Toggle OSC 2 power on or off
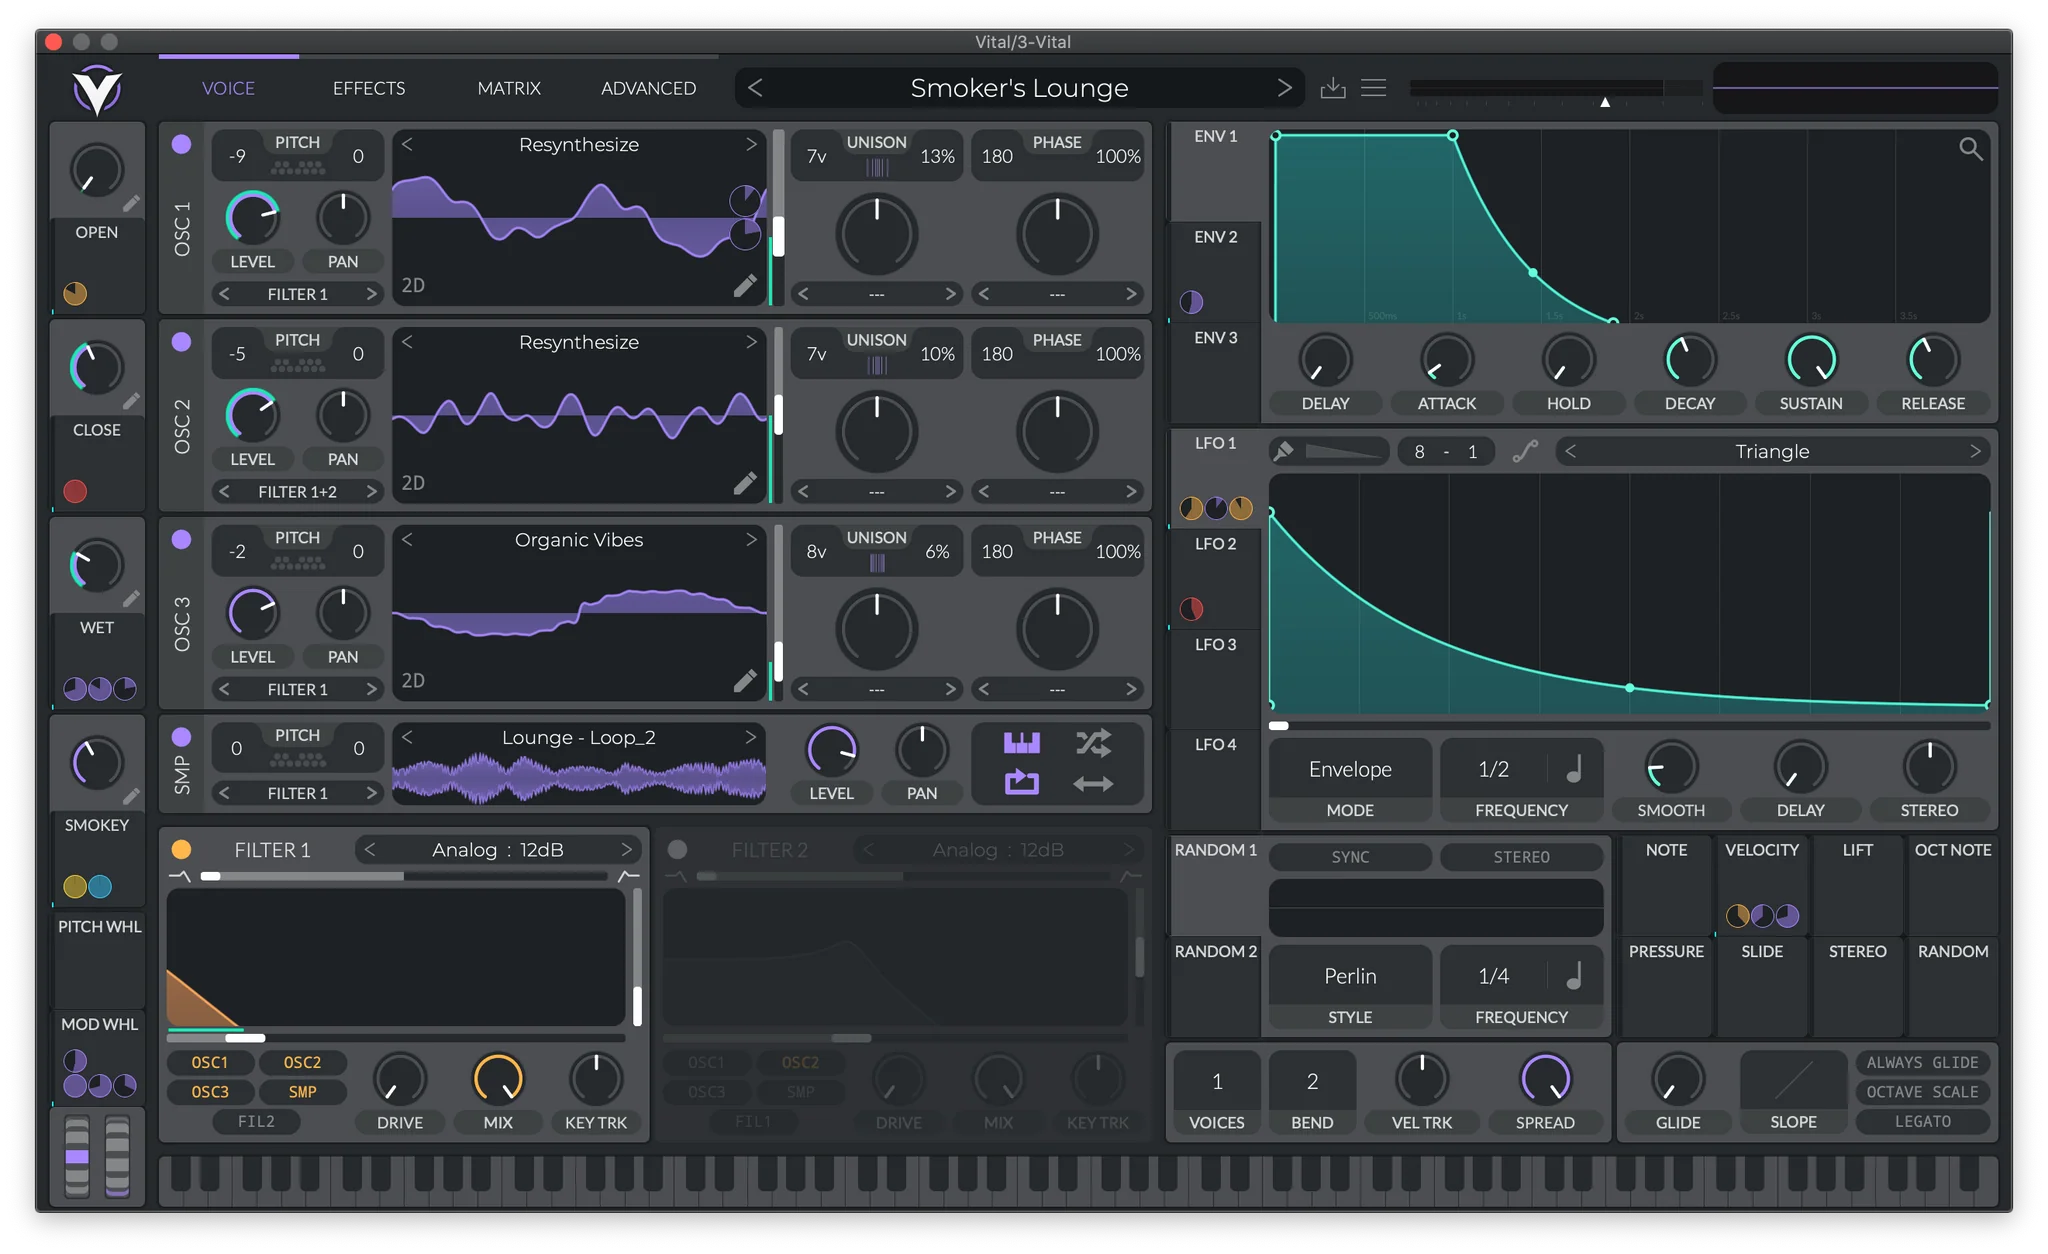Screen dimensions: 2048x1254 click(x=181, y=341)
